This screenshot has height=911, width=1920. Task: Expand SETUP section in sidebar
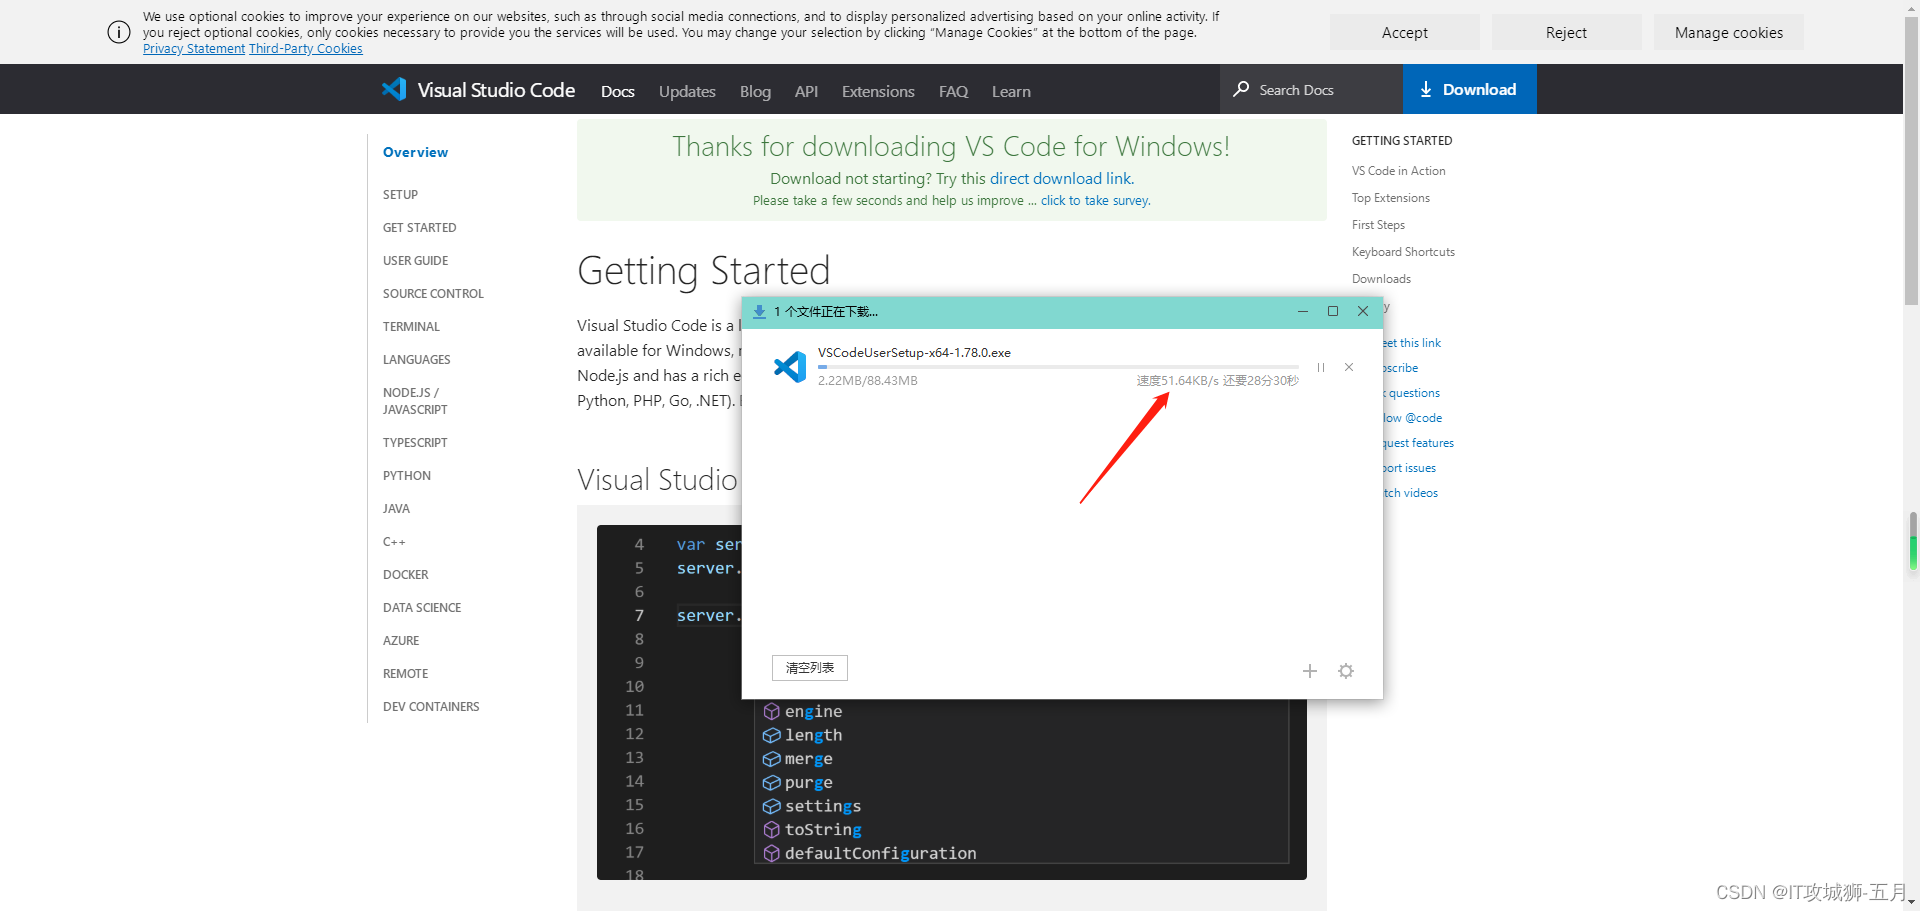pos(400,194)
